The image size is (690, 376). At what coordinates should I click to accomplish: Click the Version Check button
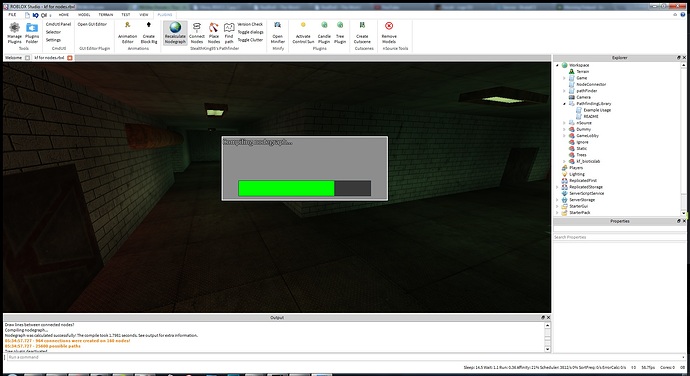coord(250,24)
